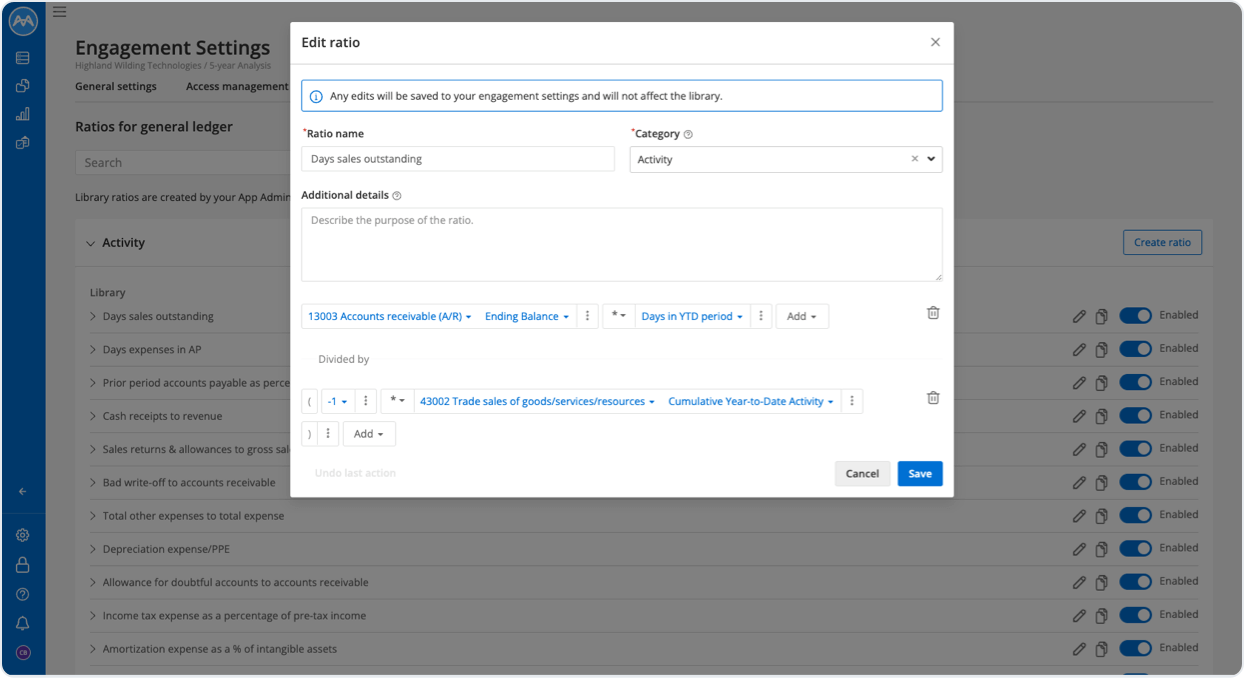Clear the Activity category selection
Image resolution: width=1244 pixels, height=678 pixels.
pos(914,159)
